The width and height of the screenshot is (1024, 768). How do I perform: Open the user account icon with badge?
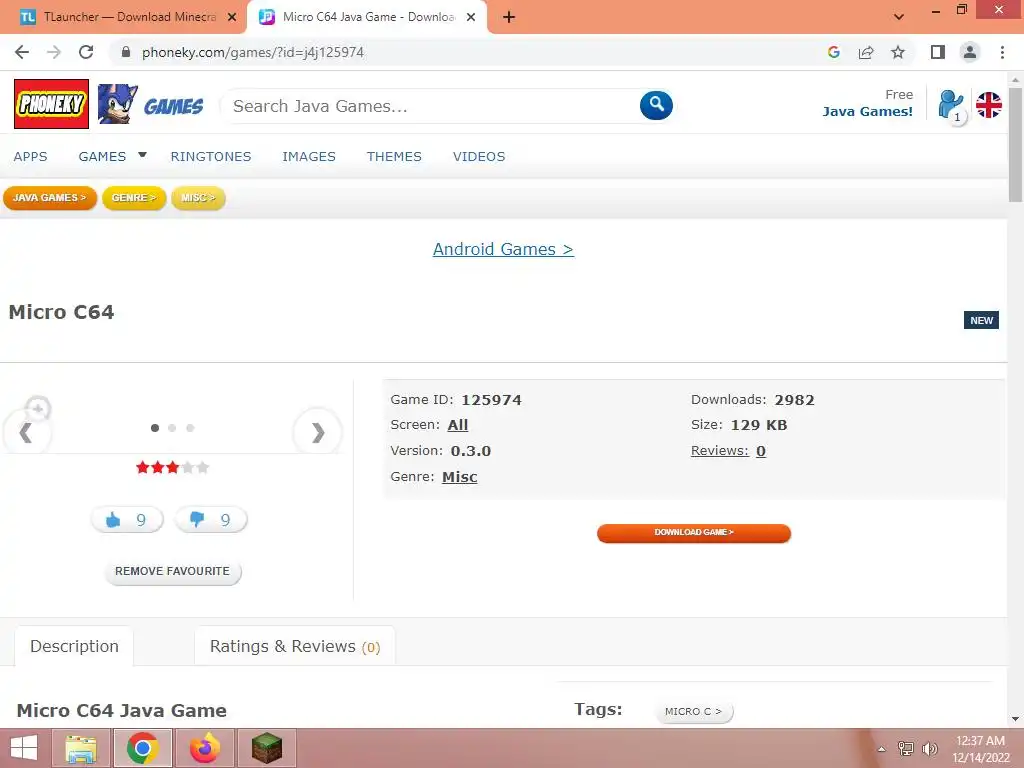[x=951, y=106]
